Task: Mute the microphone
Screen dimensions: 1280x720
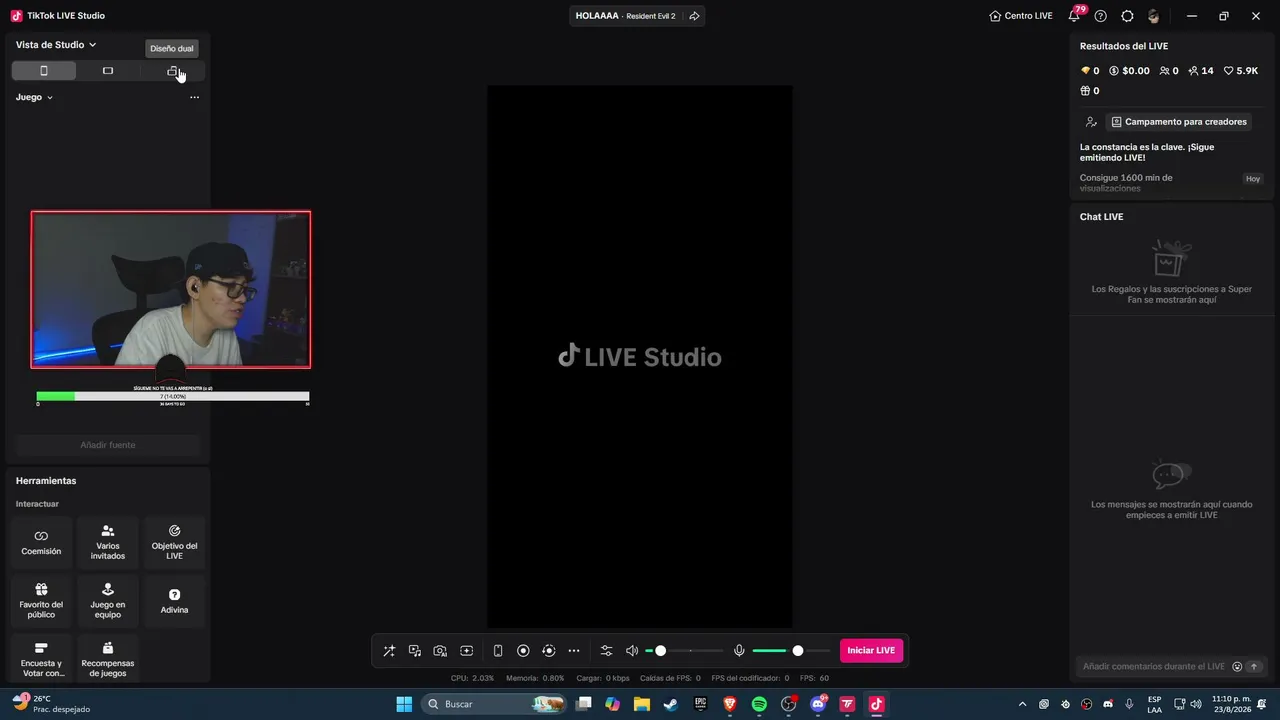Action: click(x=739, y=651)
